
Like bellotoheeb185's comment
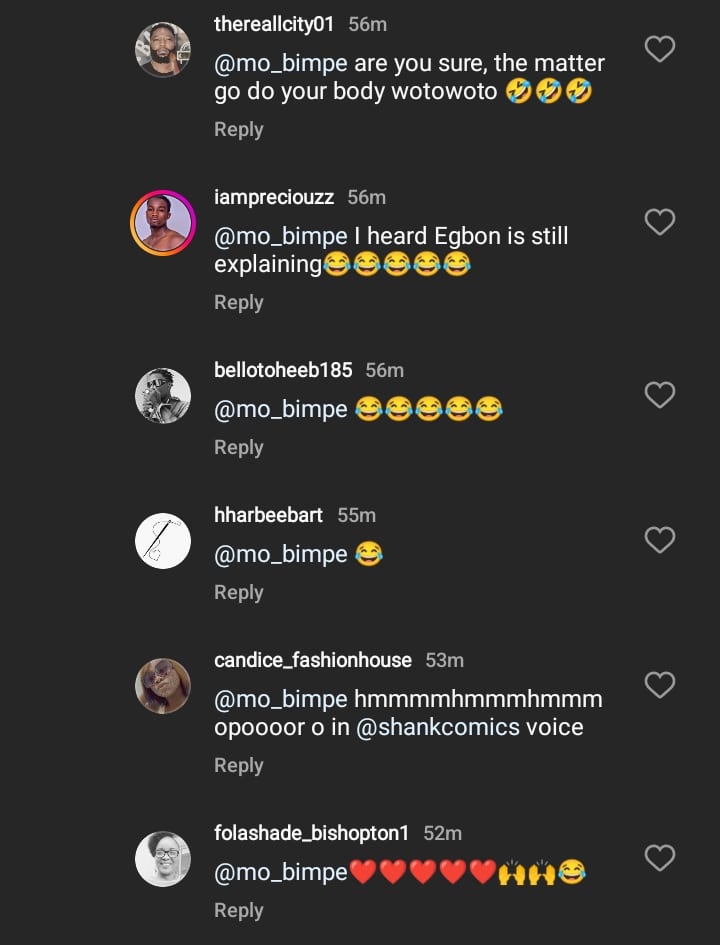coord(660,395)
